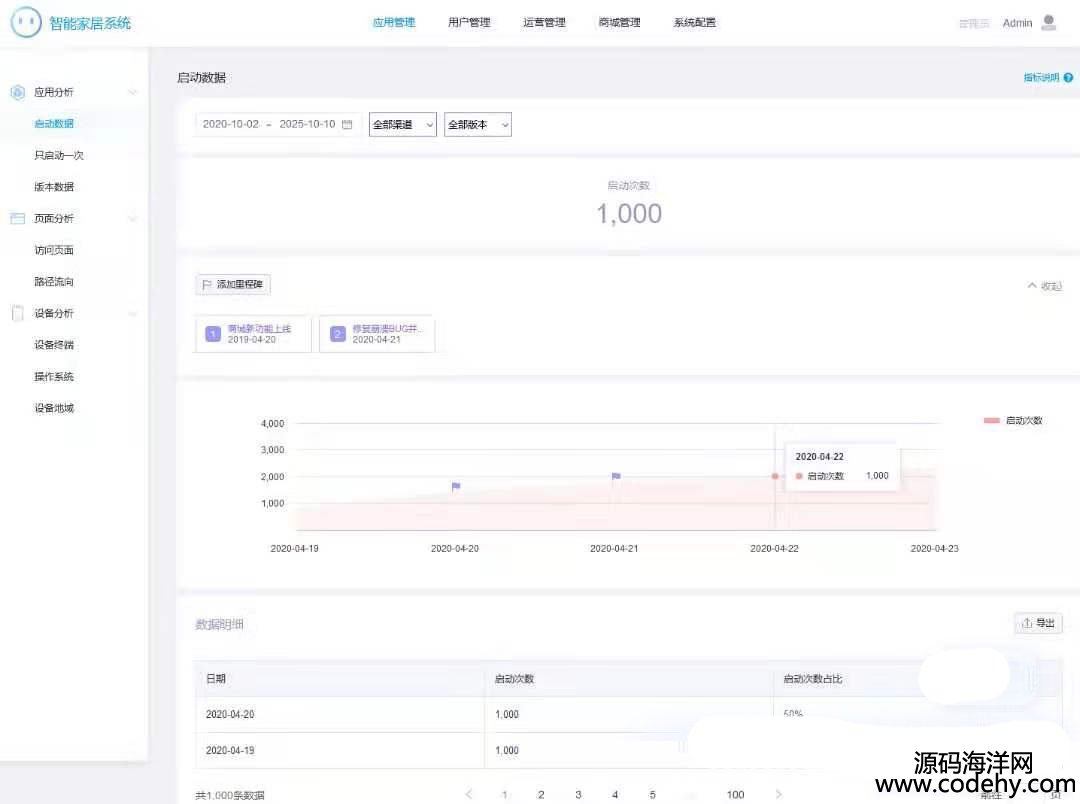Go to page 4

[615, 794]
